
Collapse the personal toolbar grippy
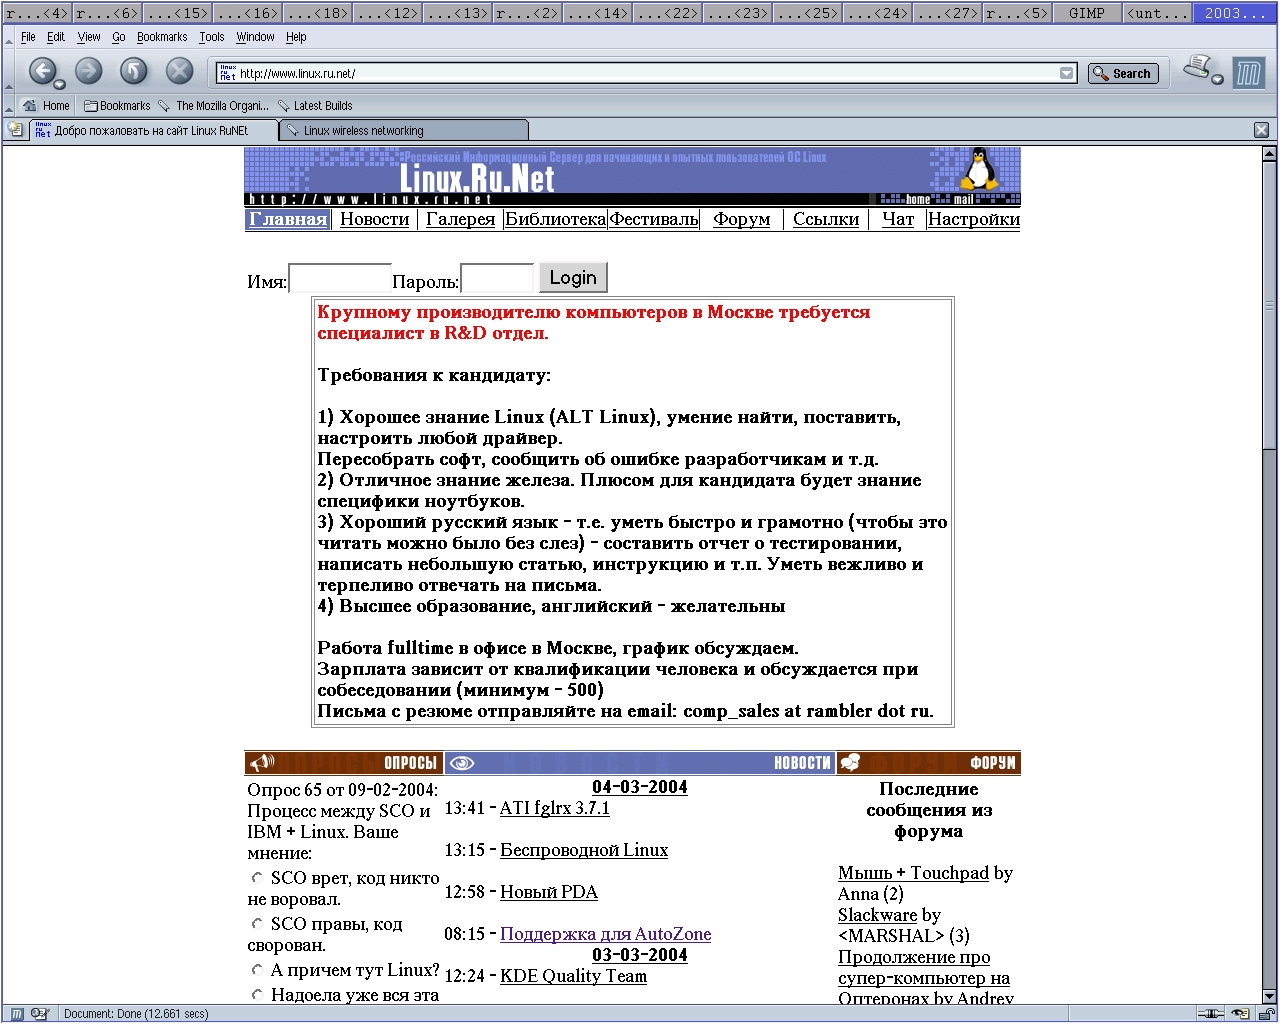[9, 105]
